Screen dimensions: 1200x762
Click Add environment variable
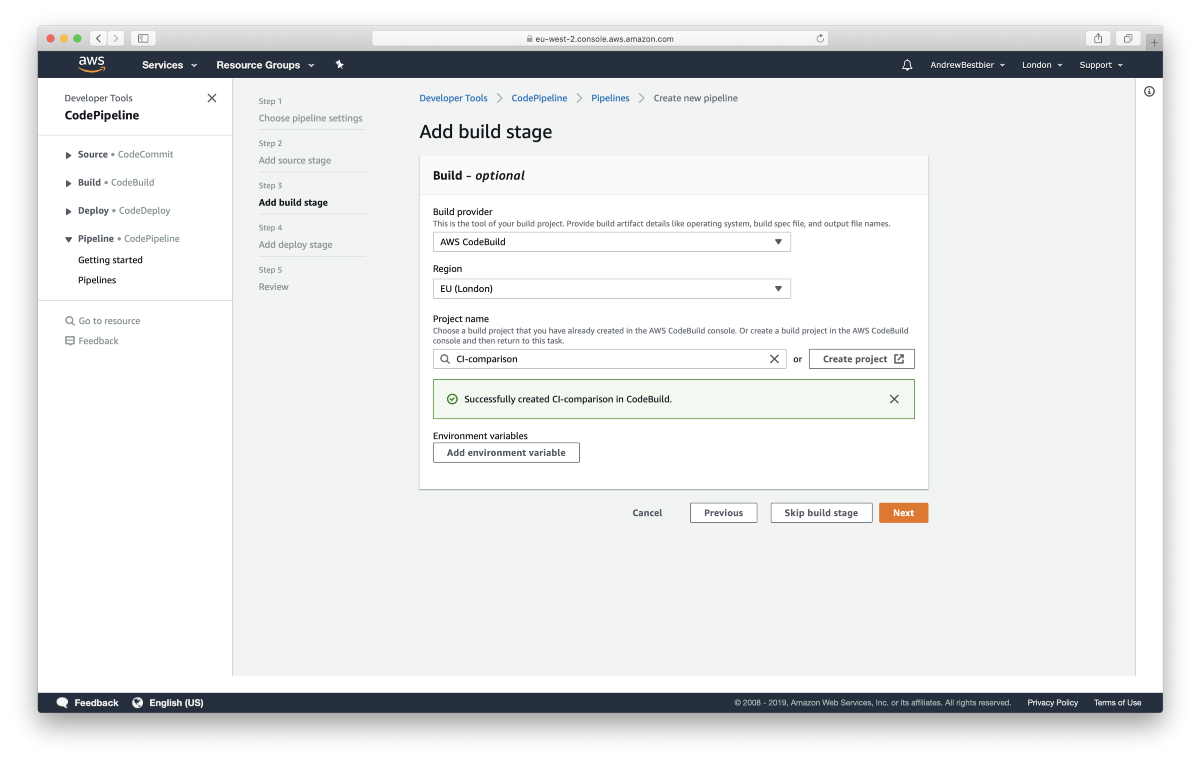click(x=506, y=453)
